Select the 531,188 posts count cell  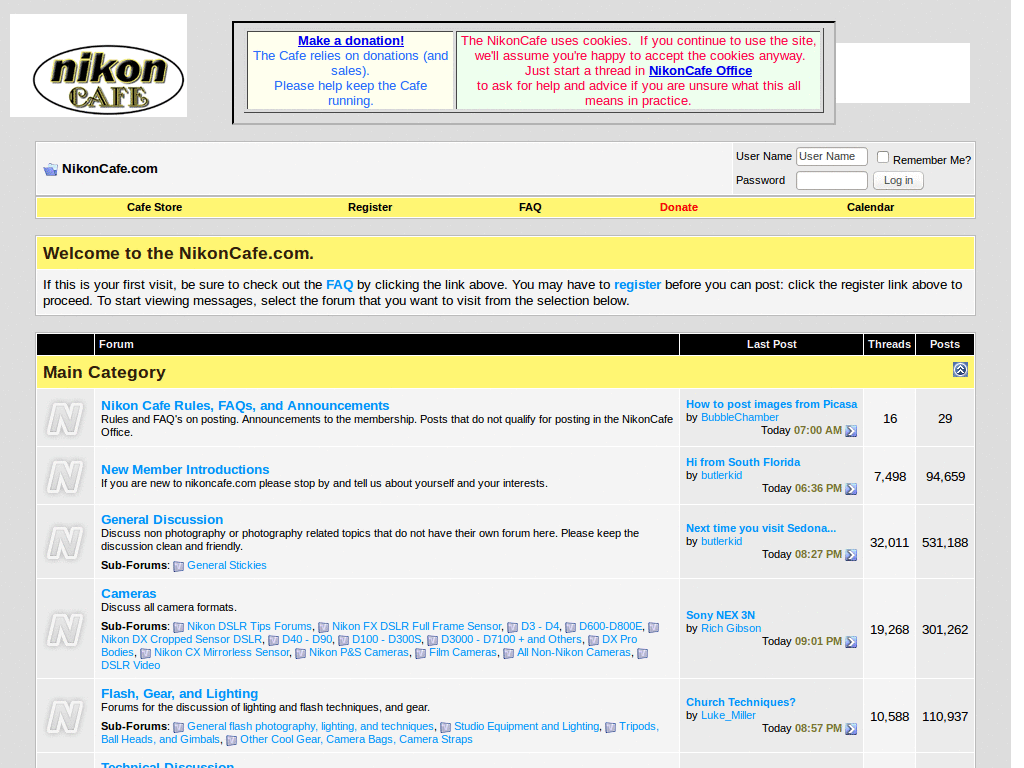click(945, 543)
